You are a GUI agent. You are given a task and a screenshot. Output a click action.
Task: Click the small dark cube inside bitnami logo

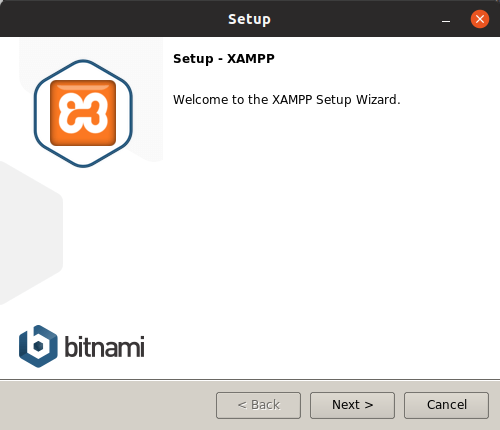pyautogui.click(x=38, y=346)
